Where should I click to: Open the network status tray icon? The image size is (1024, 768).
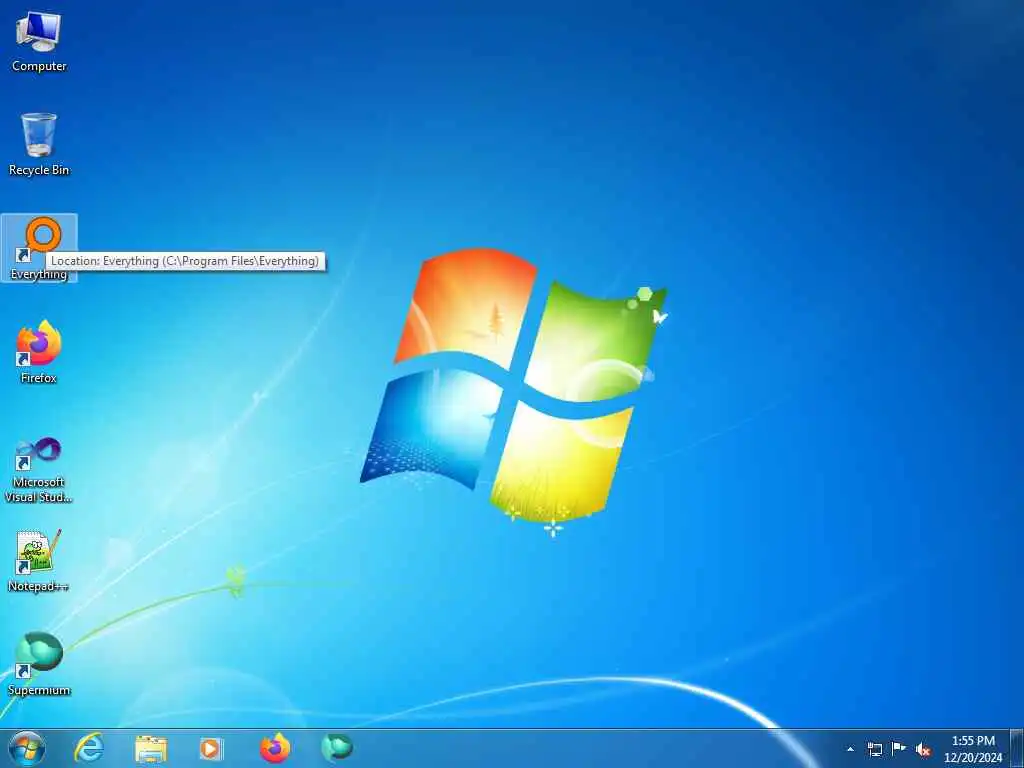874,749
